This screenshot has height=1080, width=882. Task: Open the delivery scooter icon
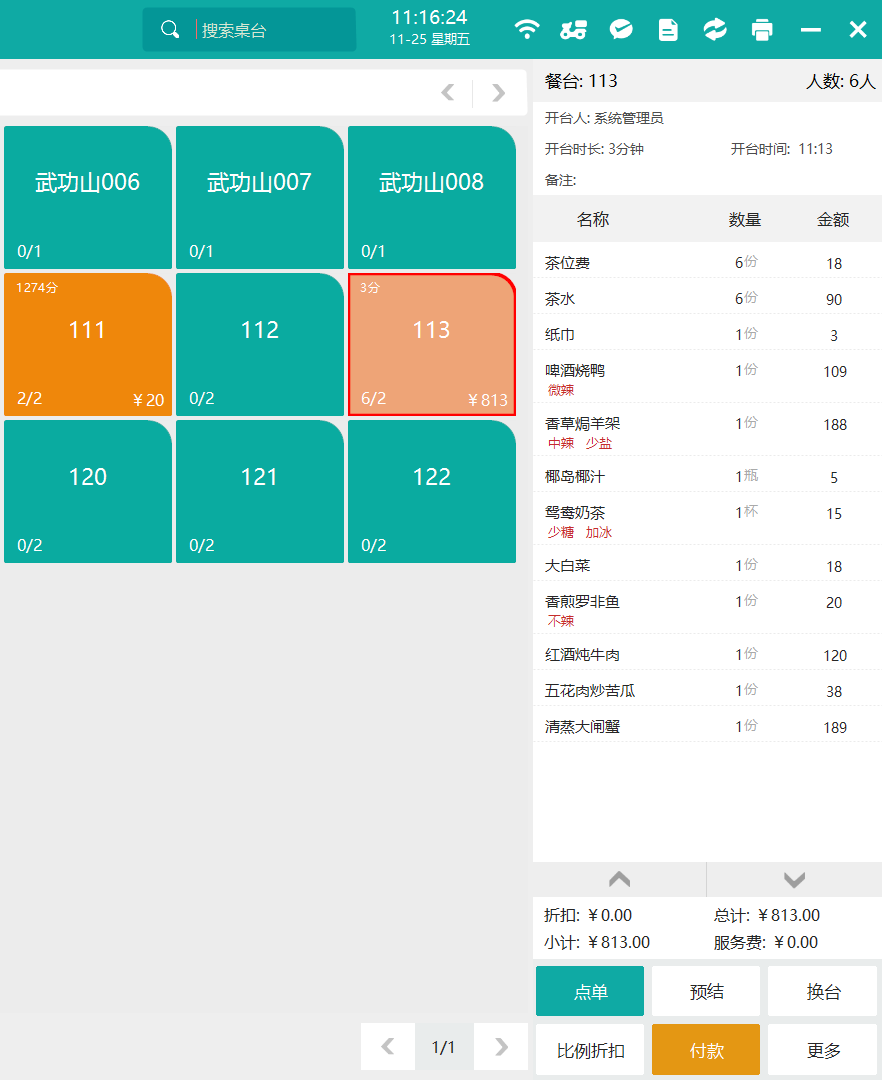(573, 30)
